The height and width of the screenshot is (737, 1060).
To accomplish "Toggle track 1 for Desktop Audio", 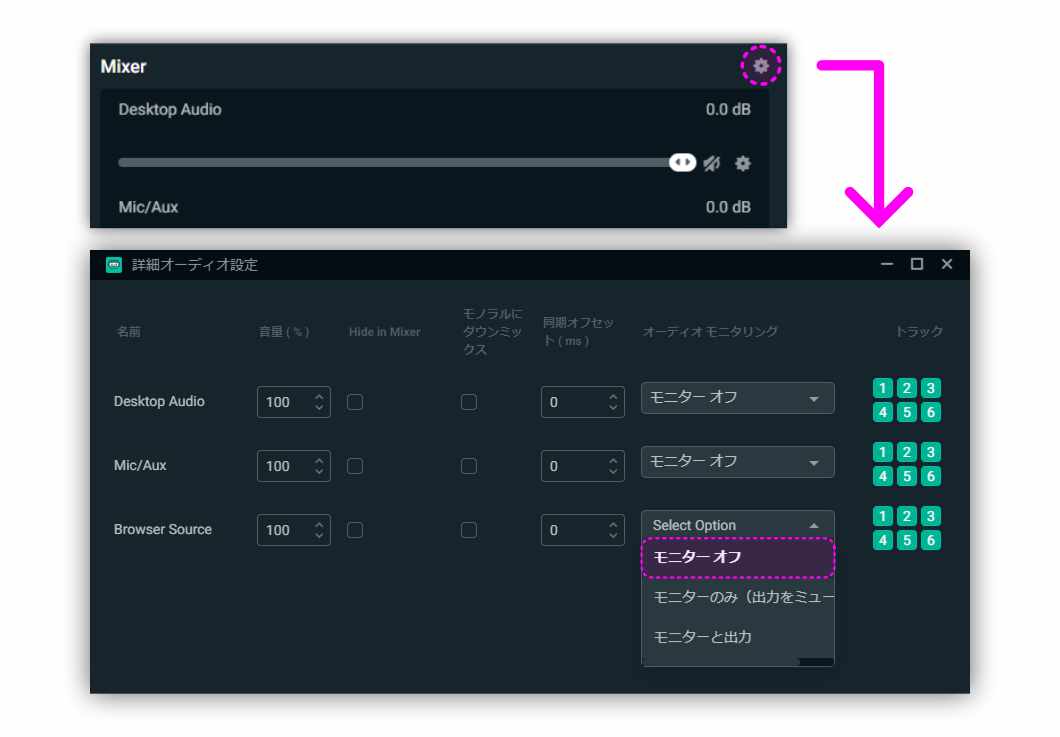I will (882, 388).
